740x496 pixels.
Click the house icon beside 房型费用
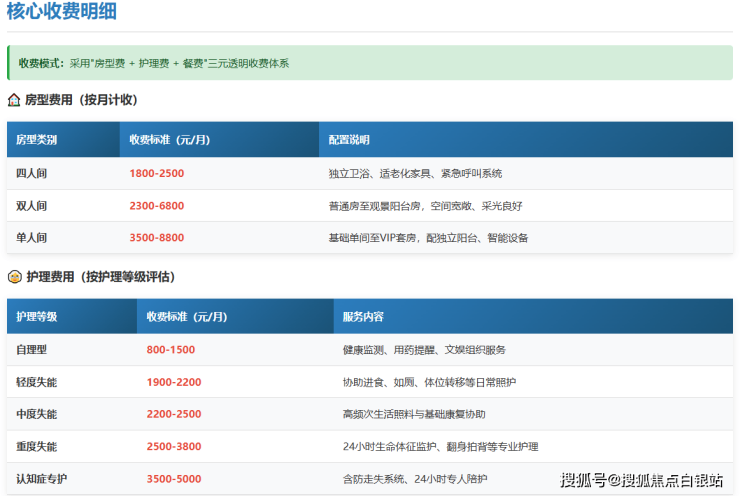(x=14, y=100)
